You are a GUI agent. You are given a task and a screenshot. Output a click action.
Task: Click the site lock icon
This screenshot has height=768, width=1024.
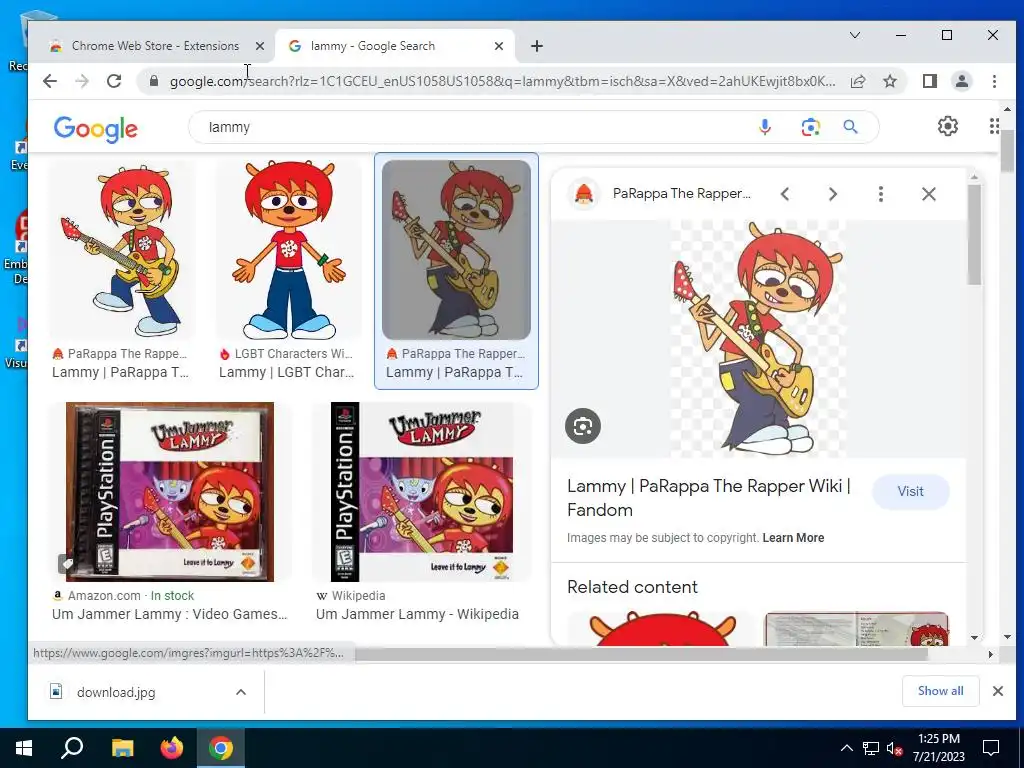153,81
